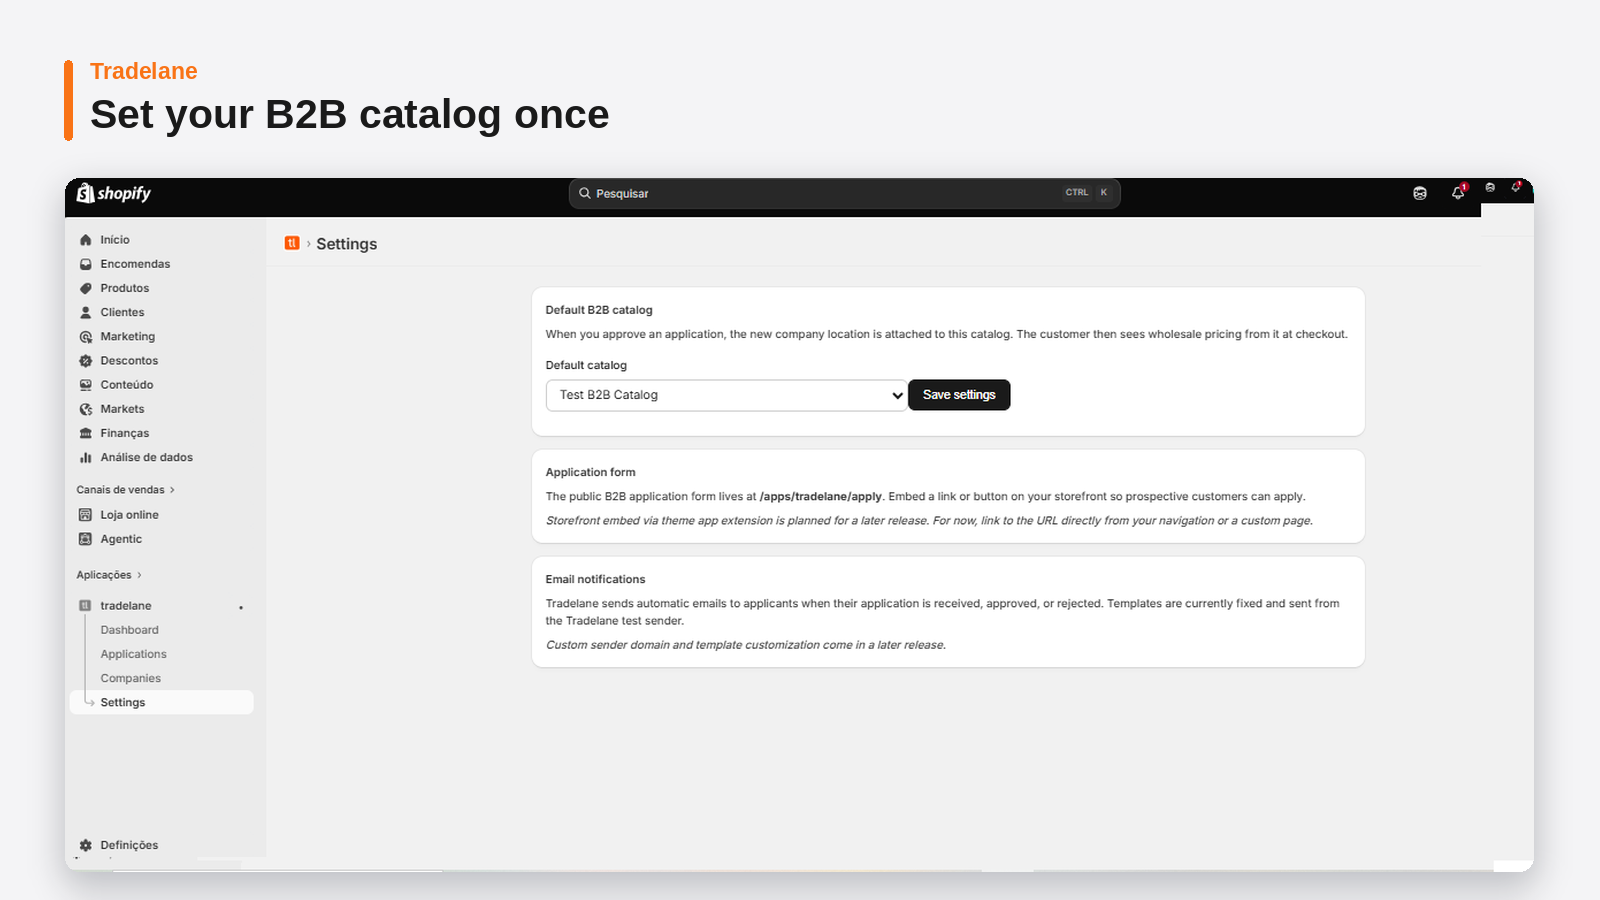Click the /apps/tradelane/apply path text
The width and height of the screenshot is (1600, 900).
[x=821, y=496]
